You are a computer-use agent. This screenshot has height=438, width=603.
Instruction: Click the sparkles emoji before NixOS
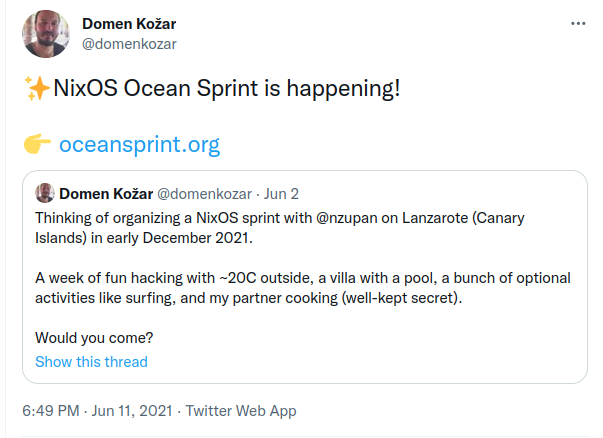(37, 88)
